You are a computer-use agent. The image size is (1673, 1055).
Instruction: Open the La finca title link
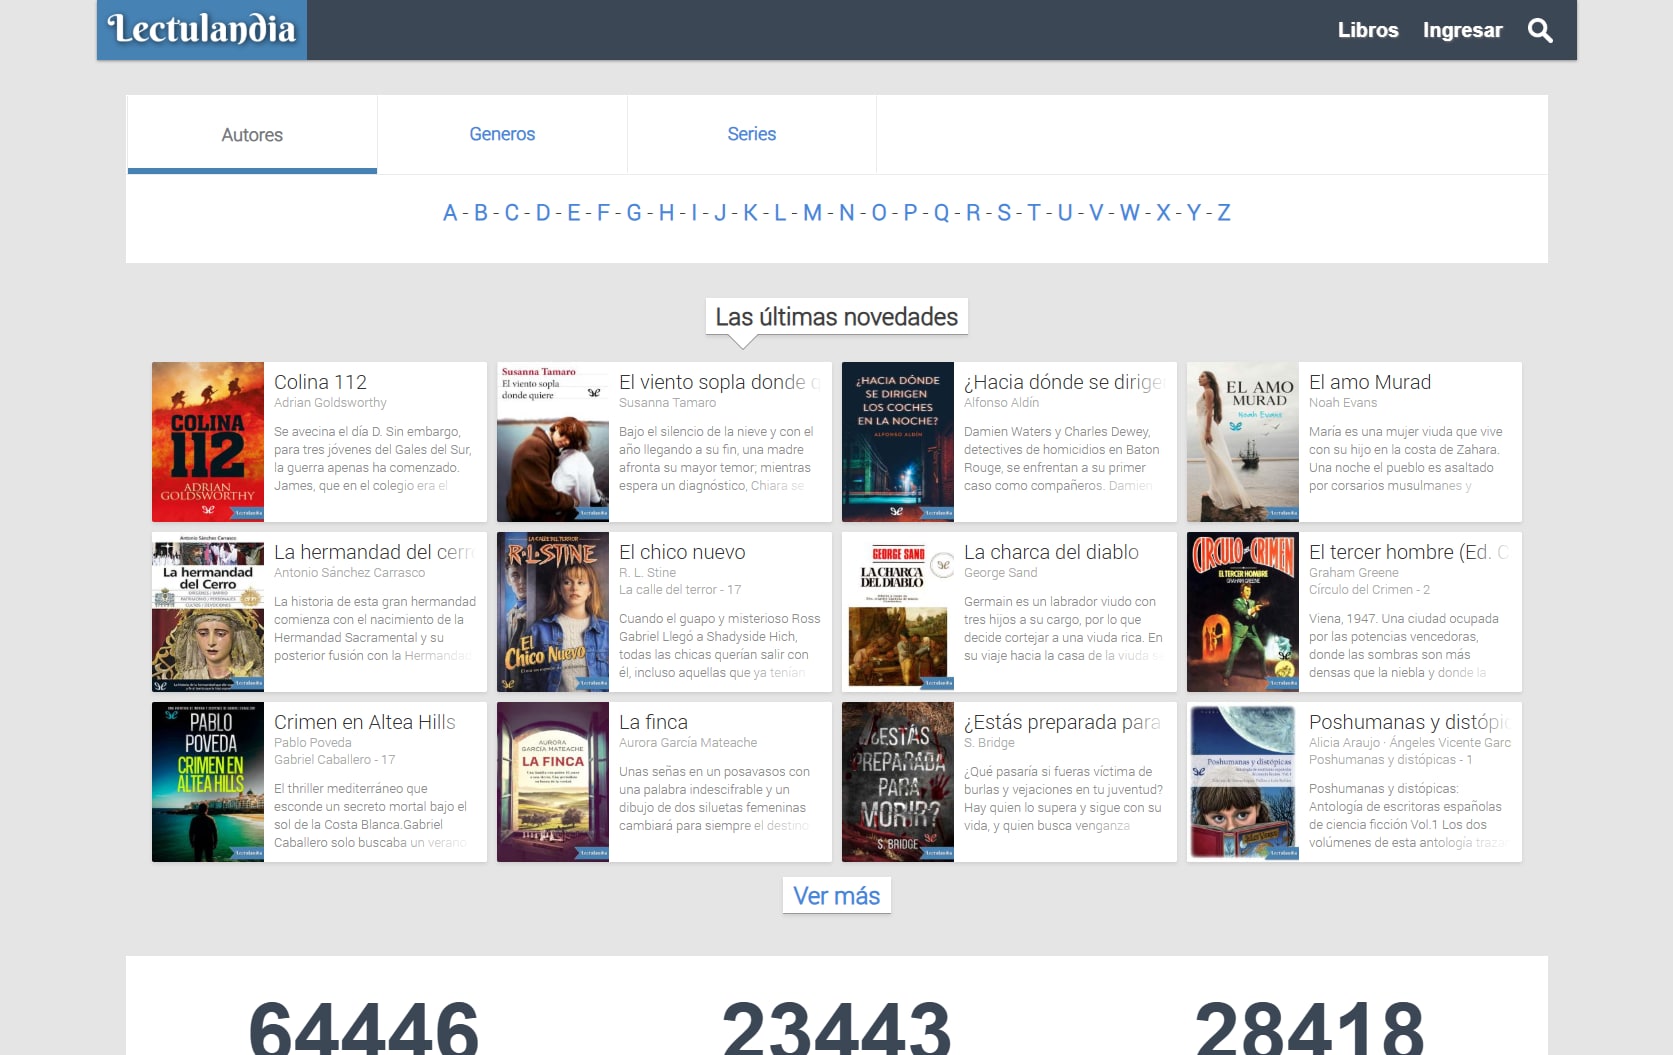[653, 722]
